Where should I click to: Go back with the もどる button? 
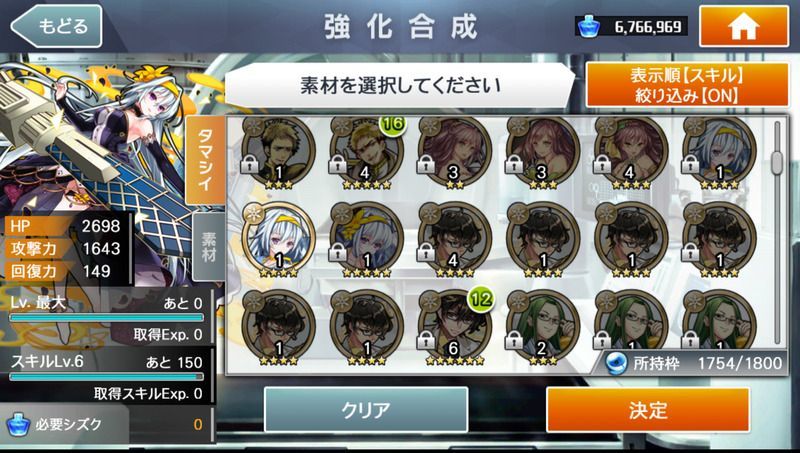tap(56, 27)
